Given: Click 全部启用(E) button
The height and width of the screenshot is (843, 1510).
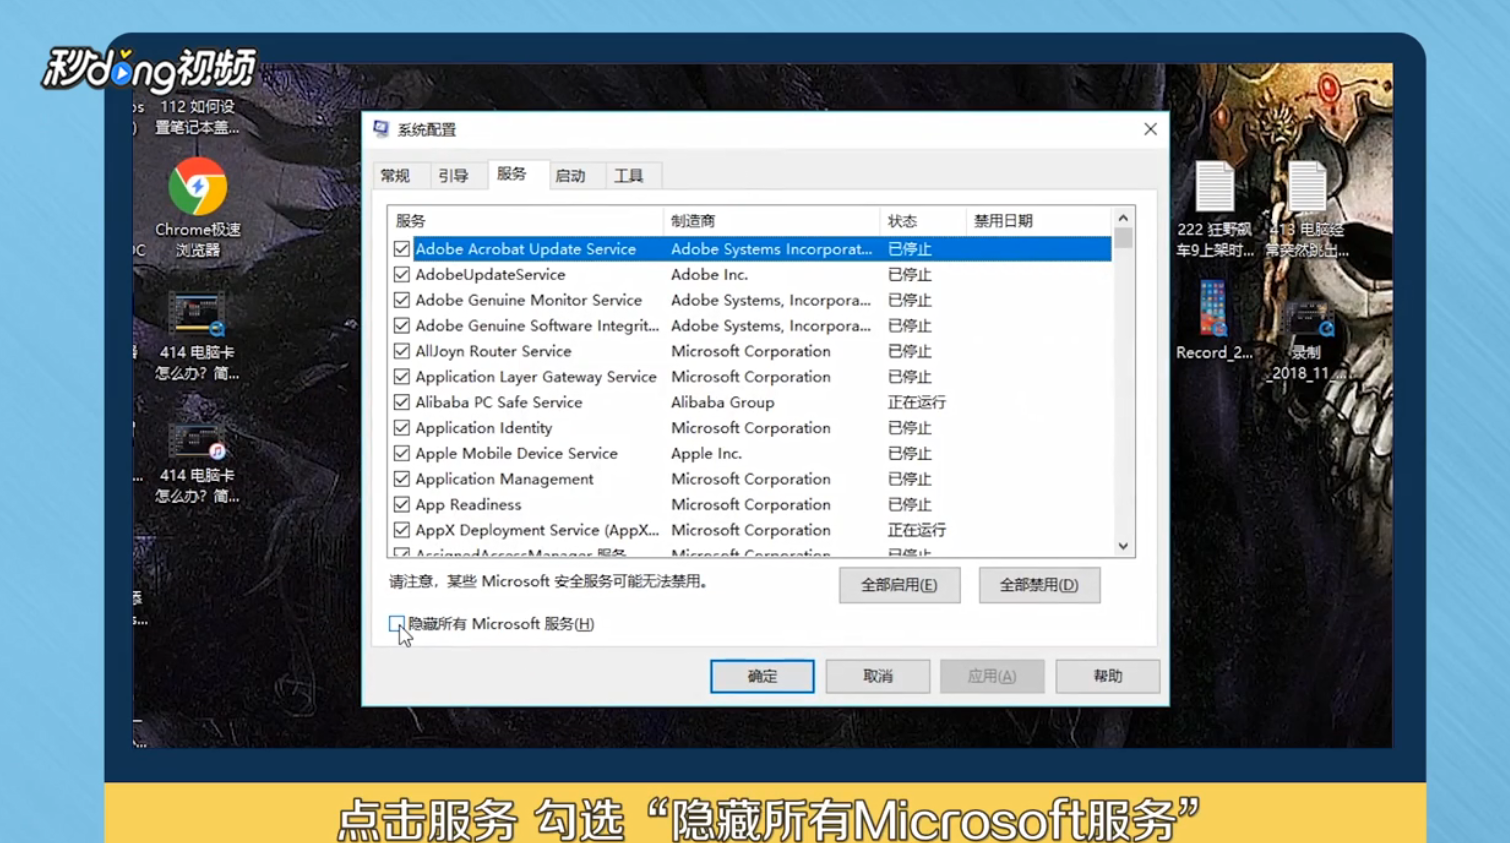Looking at the screenshot, I should coord(899,585).
